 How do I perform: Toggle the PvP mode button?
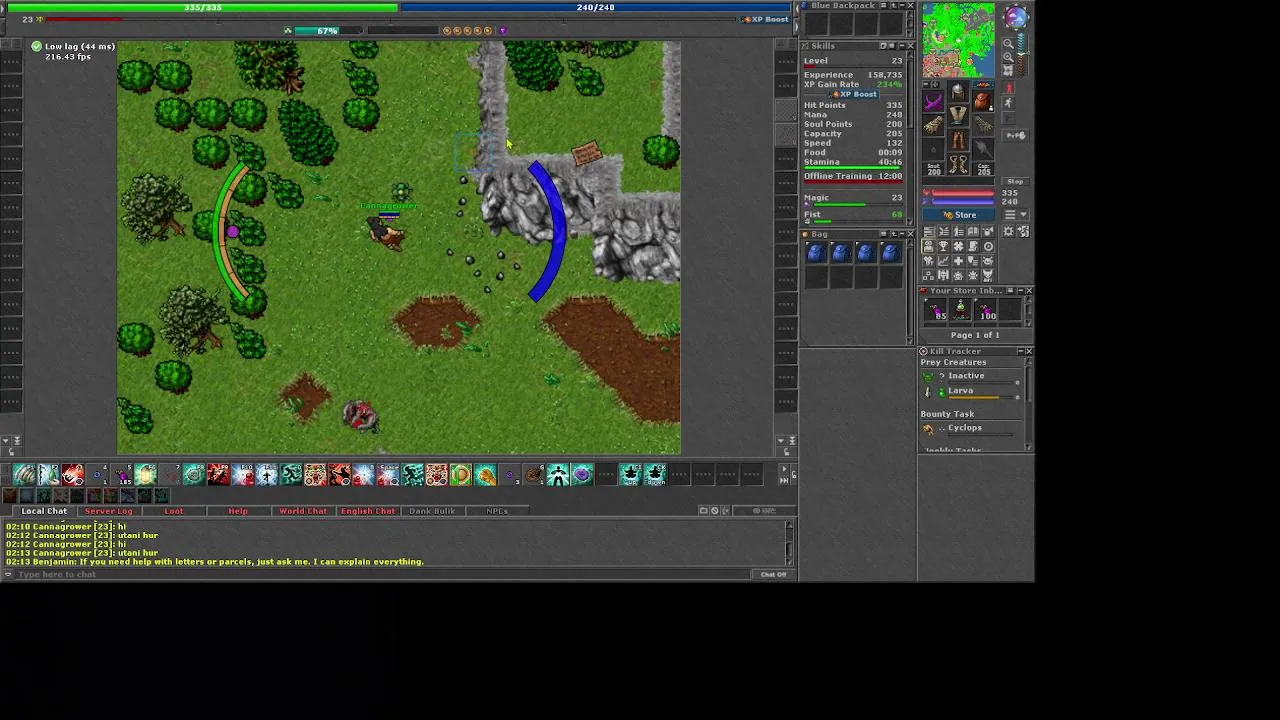[1015, 135]
